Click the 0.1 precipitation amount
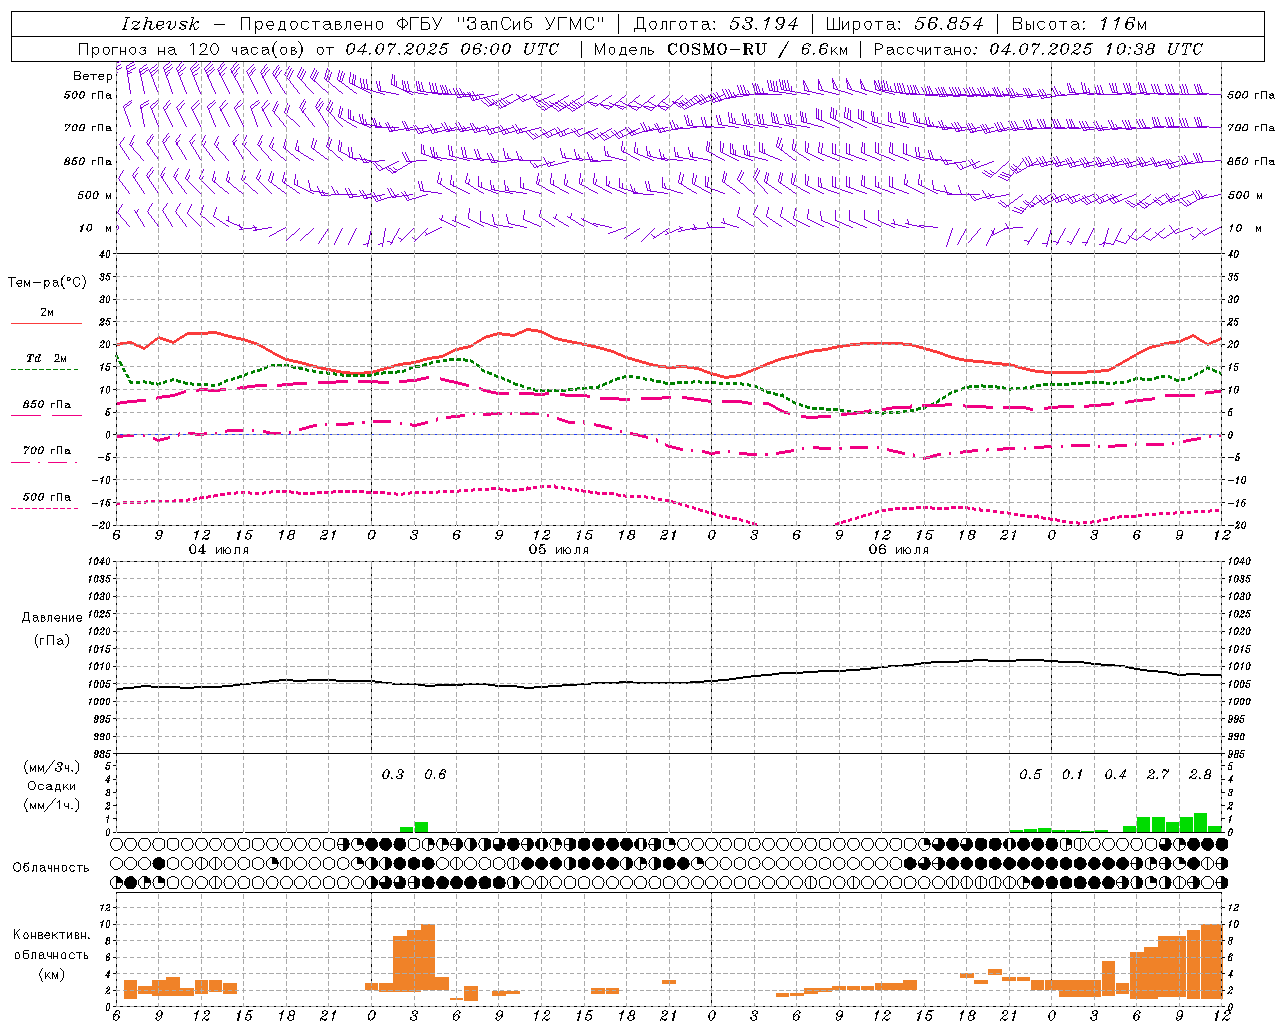Viewport: 1280px width, 1024px height. (x=1073, y=774)
